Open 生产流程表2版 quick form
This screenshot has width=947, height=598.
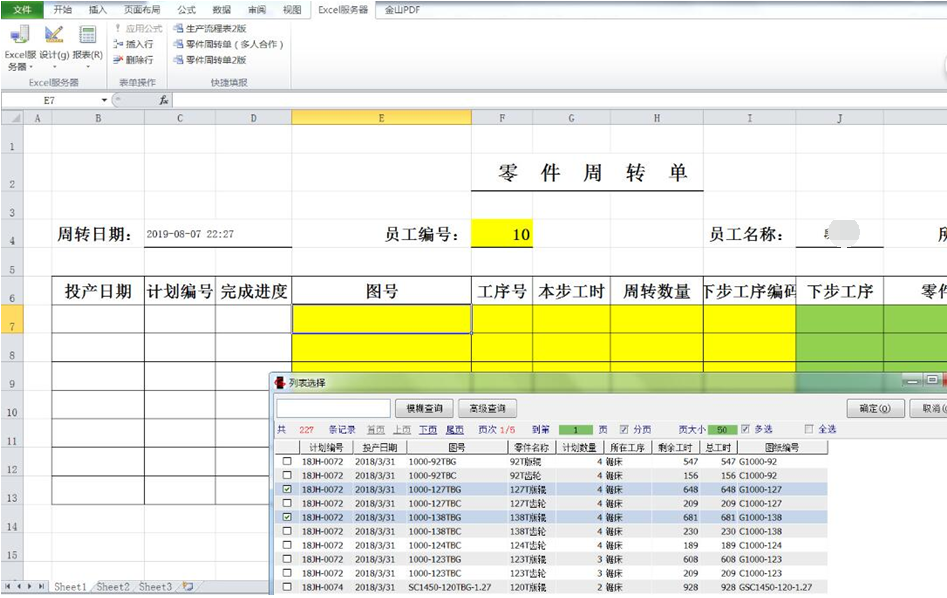click(210, 29)
